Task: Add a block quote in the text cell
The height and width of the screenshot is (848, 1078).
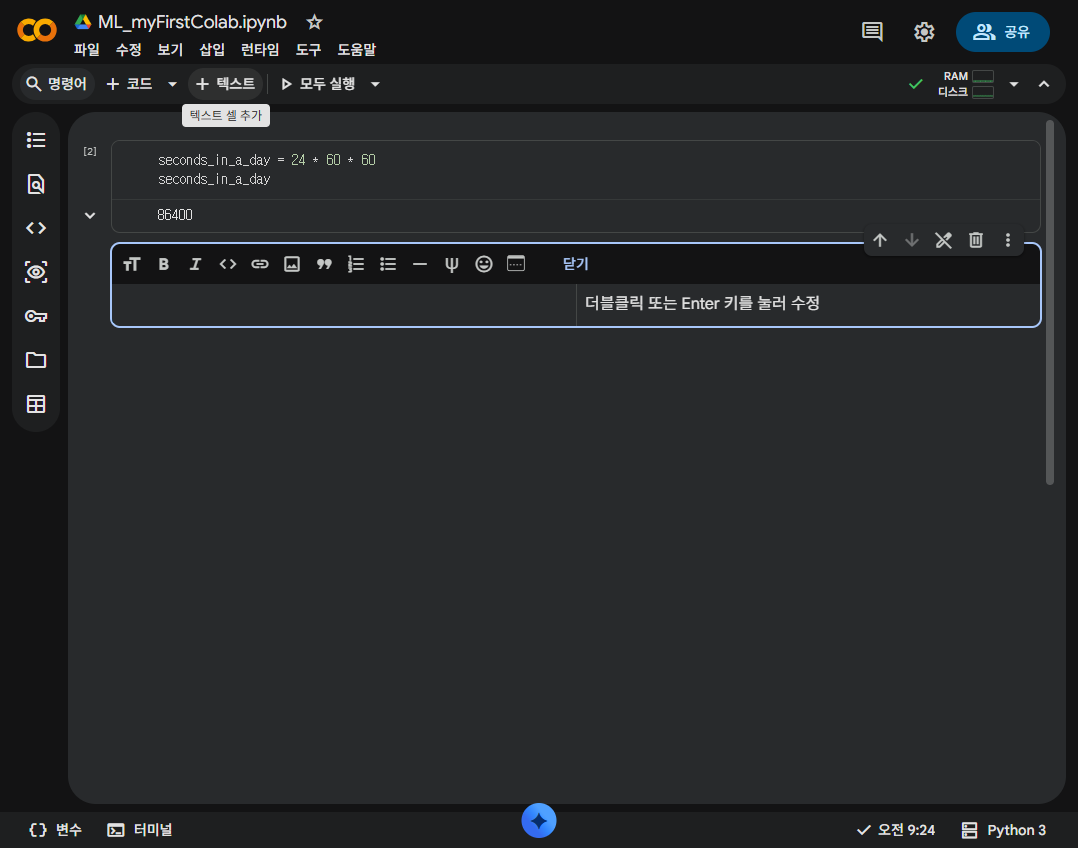Action: [x=324, y=264]
